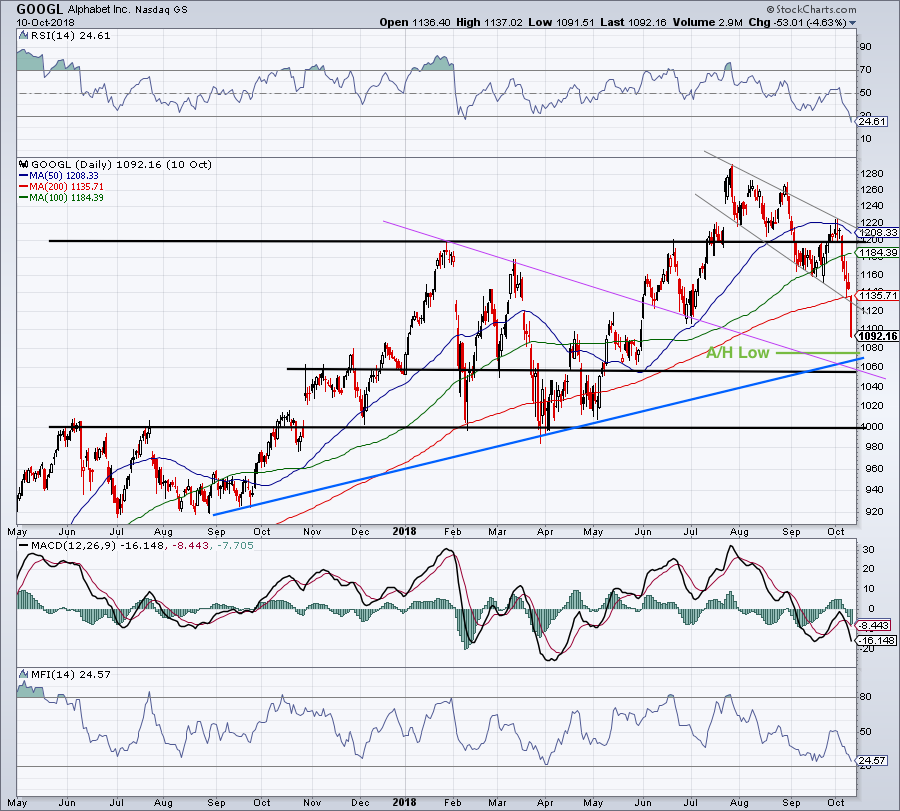Click the 70 label on the RSI axis

point(866,70)
